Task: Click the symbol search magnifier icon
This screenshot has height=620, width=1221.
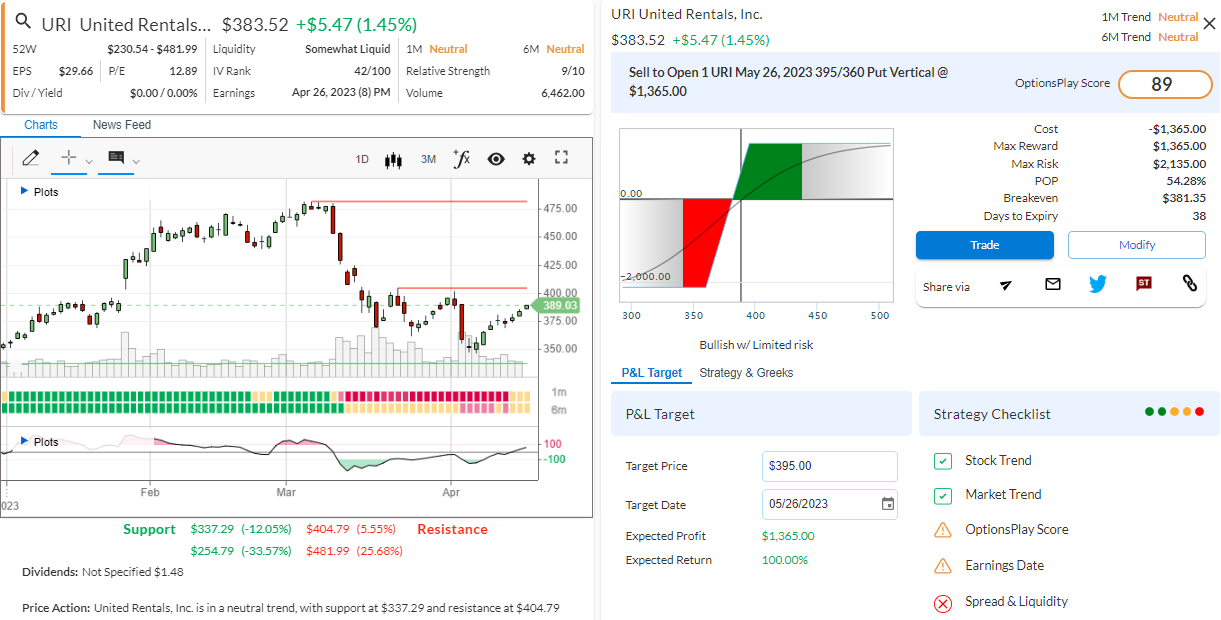Action: pyautogui.click(x=23, y=22)
